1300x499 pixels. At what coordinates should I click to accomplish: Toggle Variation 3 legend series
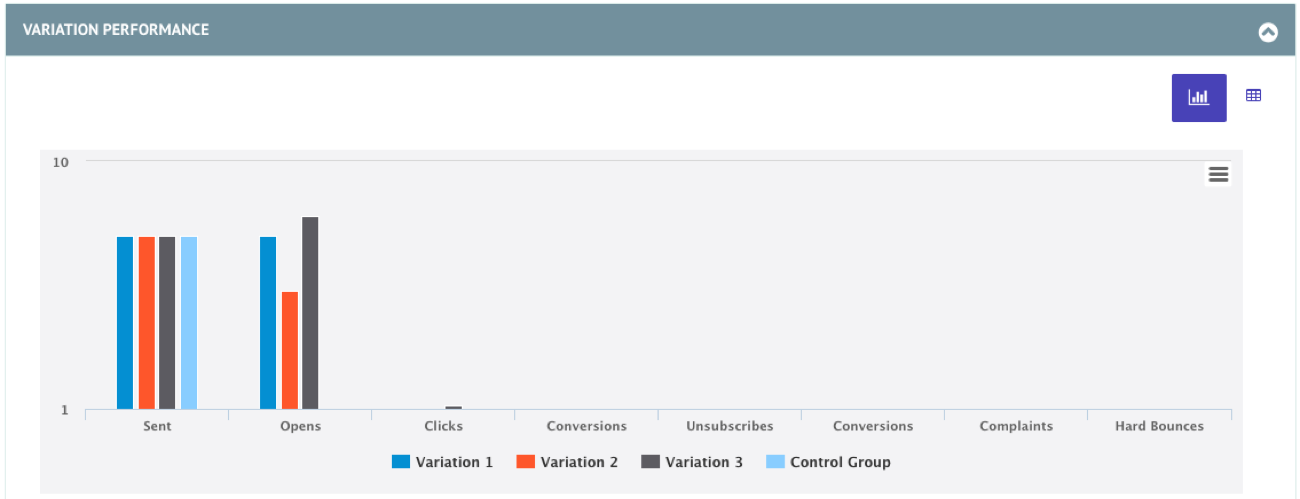pos(704,462)
